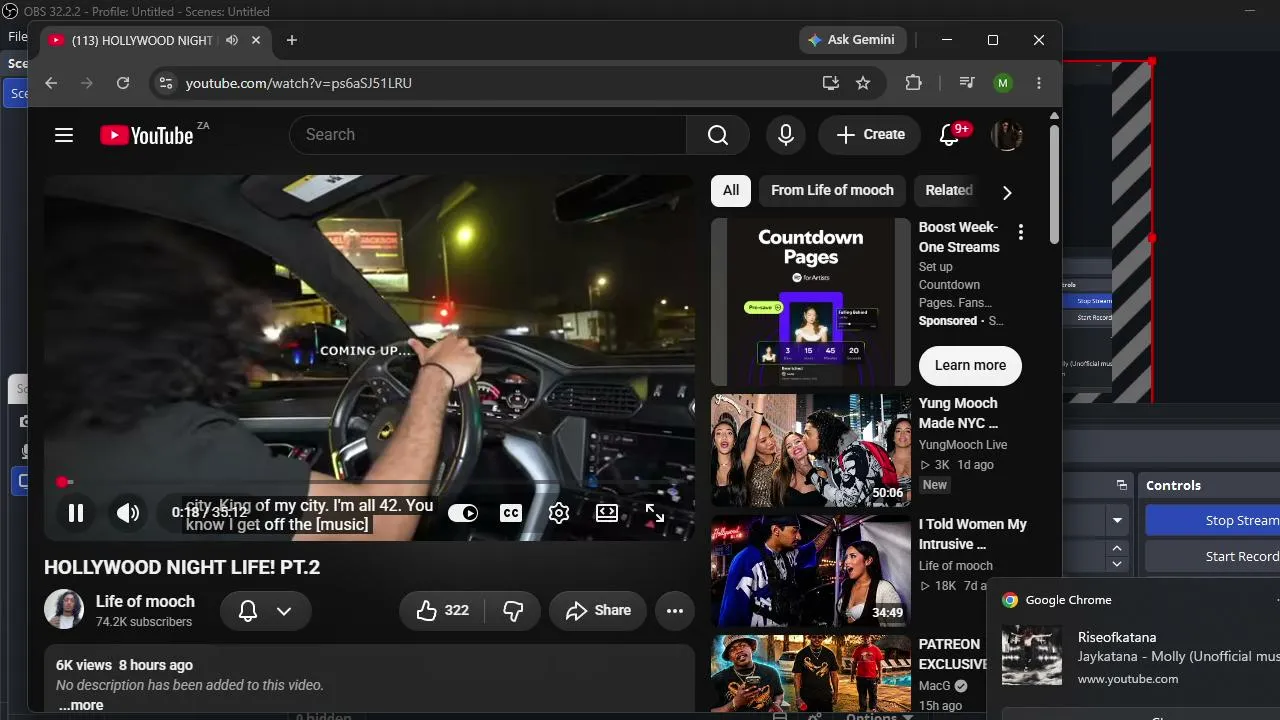Open Chrome media controls icon
Viewport: 1280px width, 720px height.
point(966,83)
